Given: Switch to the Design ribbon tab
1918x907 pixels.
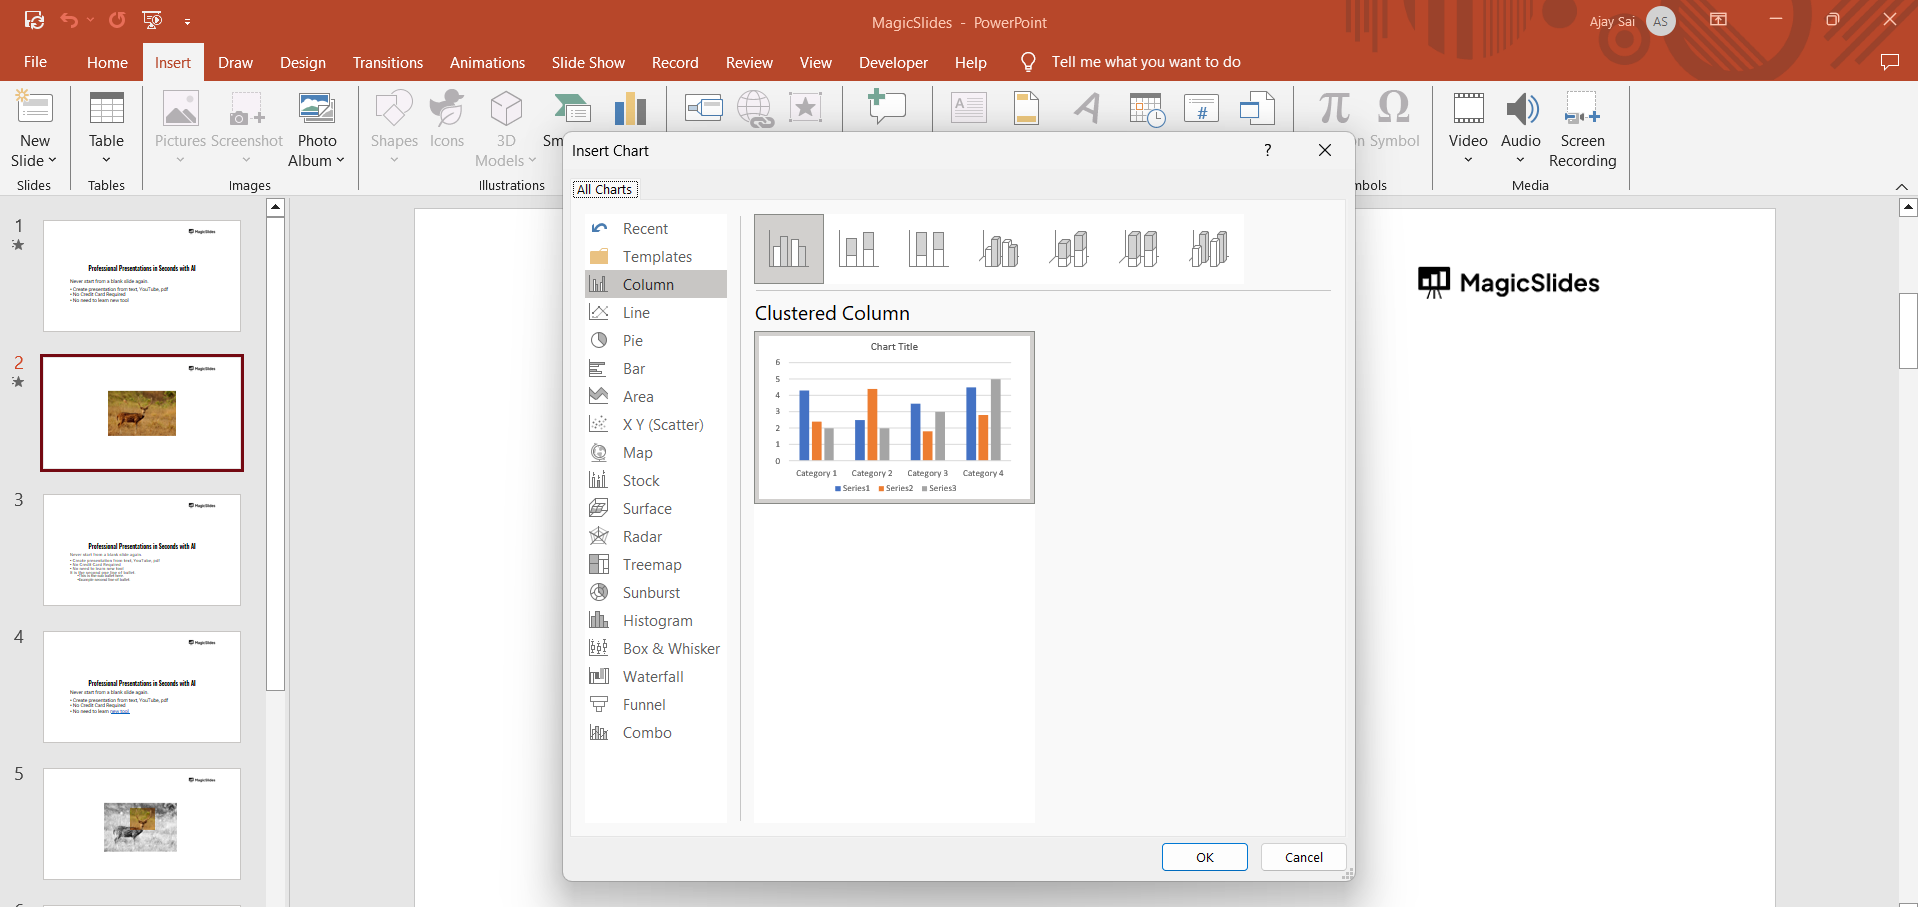Looking at the screenshot, I should click(302, 62).
